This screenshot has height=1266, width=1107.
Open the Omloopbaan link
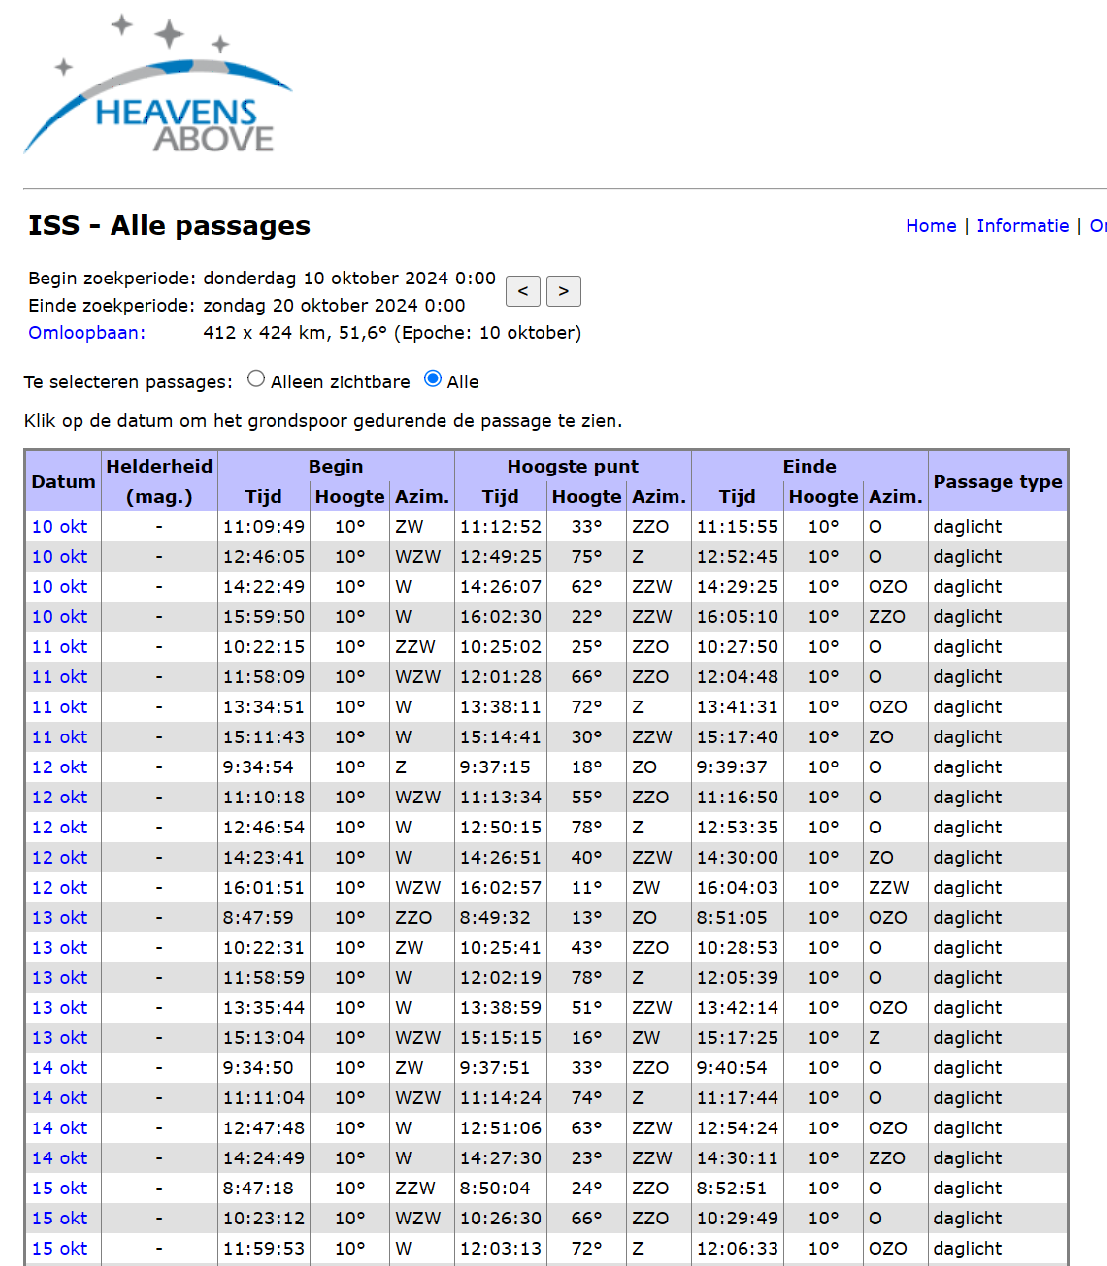87,333
